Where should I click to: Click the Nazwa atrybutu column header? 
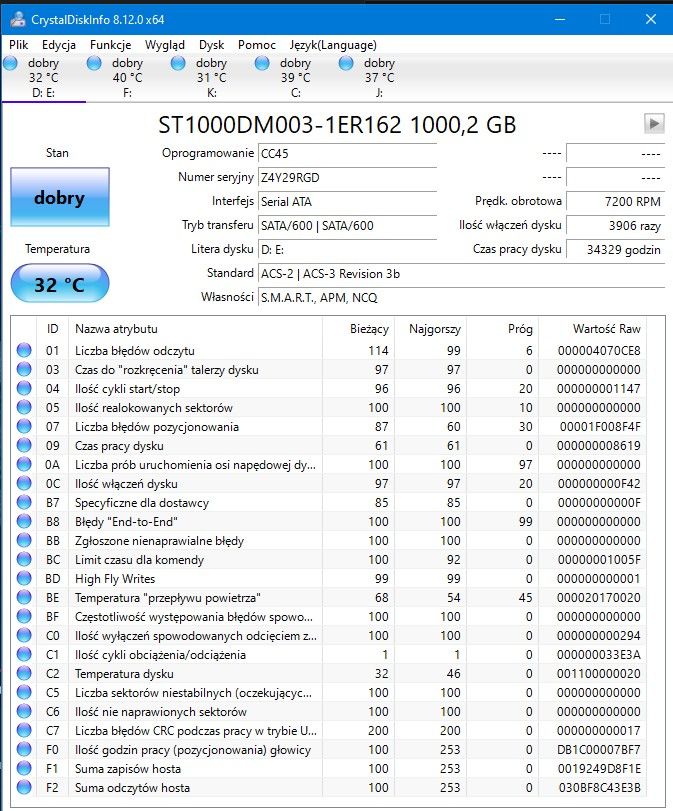[x=196, y=329]
